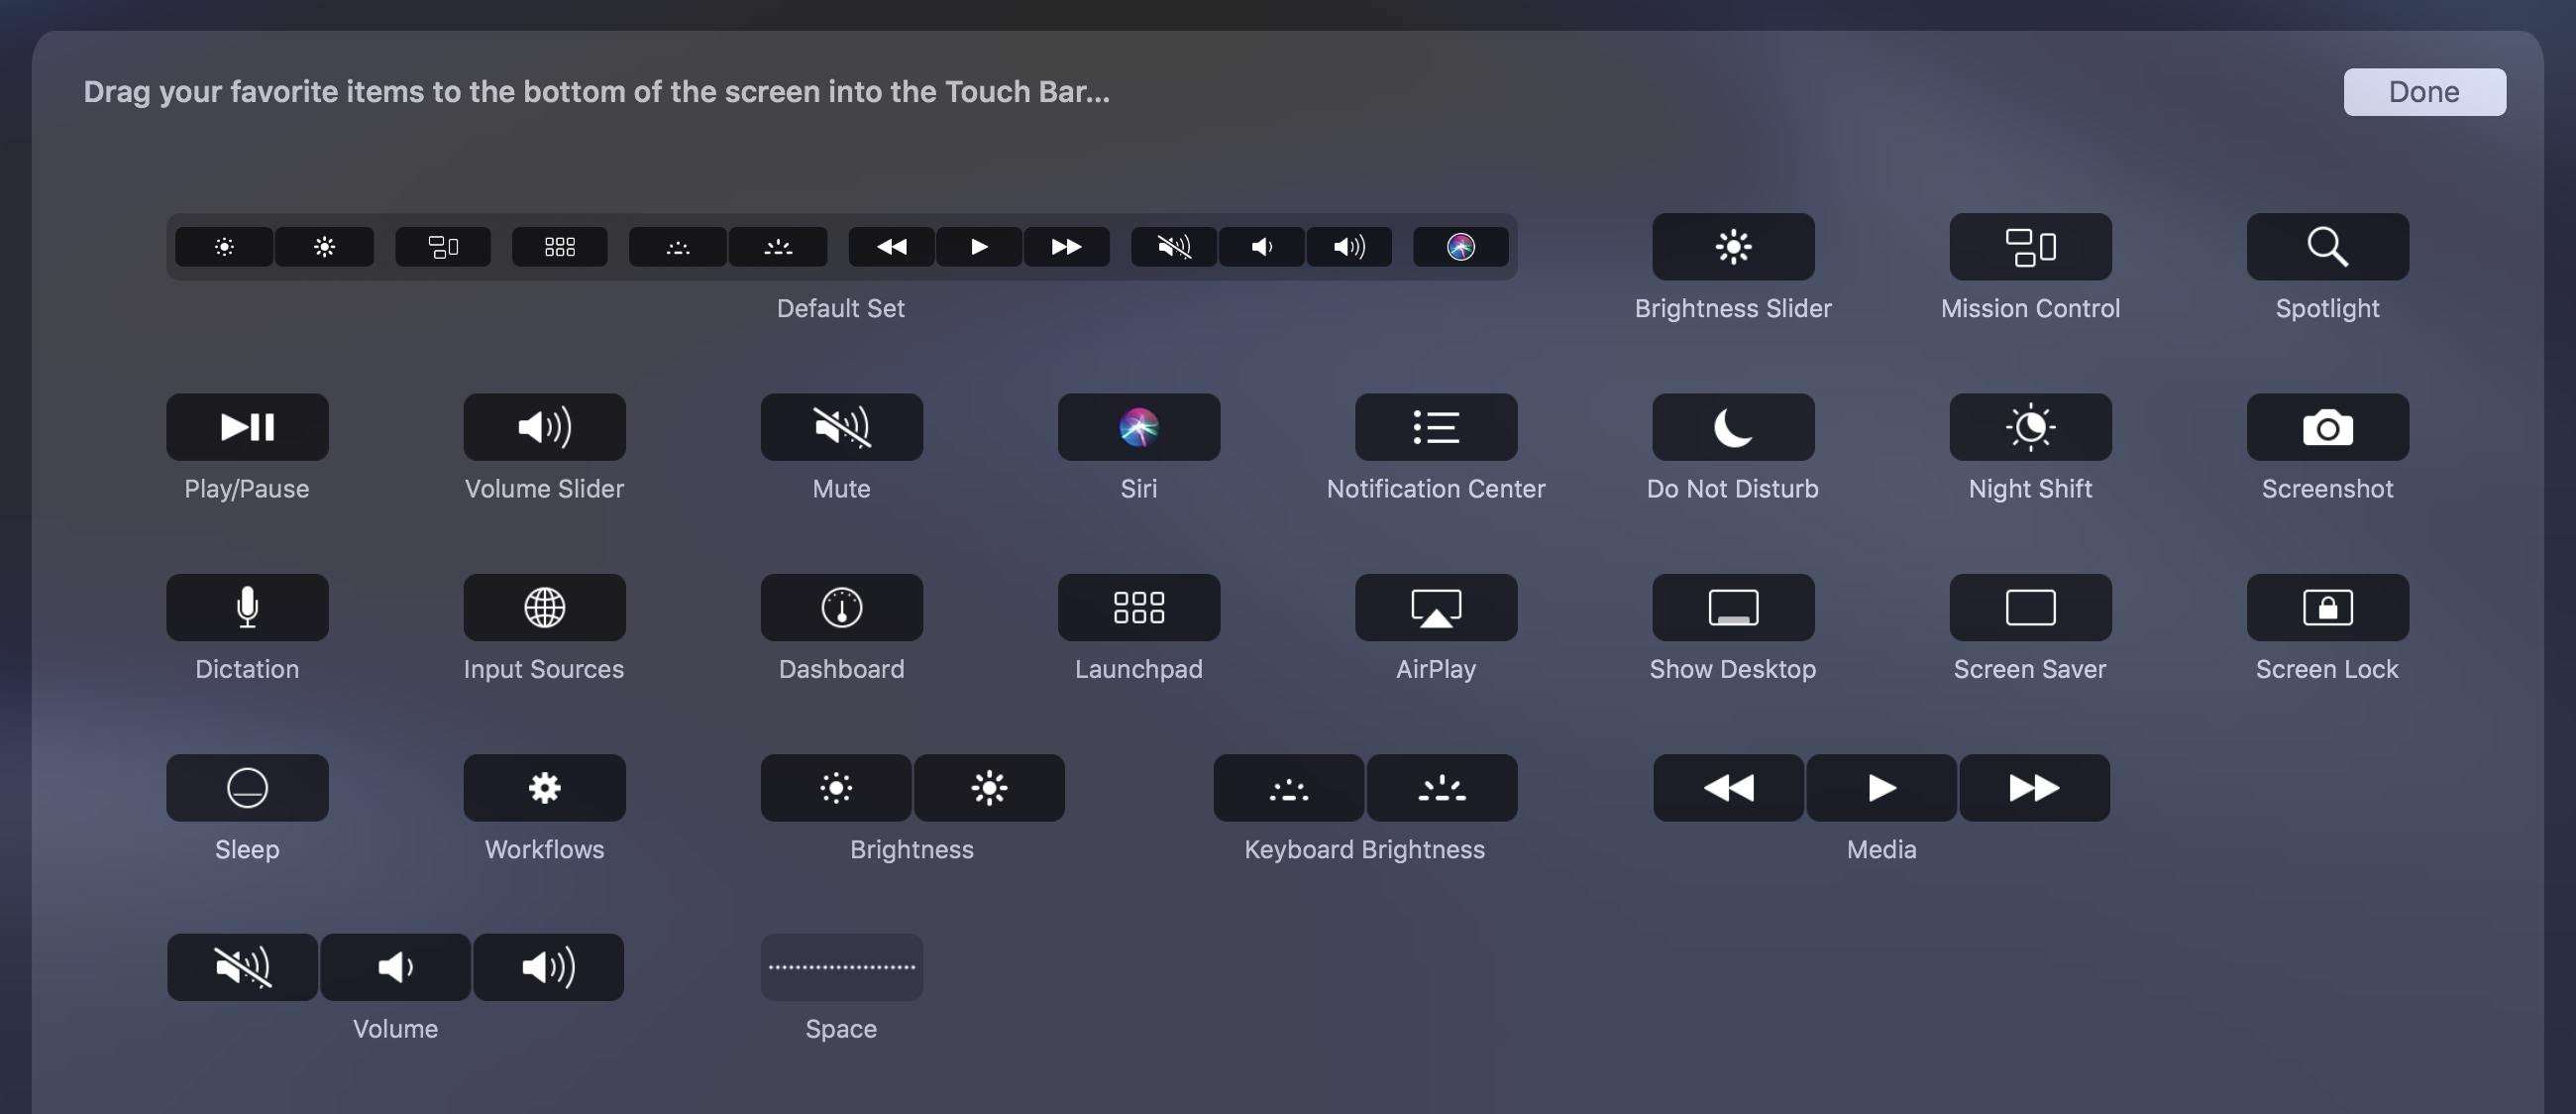Click the Space placeholder element
The image size is (2576, 1114).
[841, 967]
